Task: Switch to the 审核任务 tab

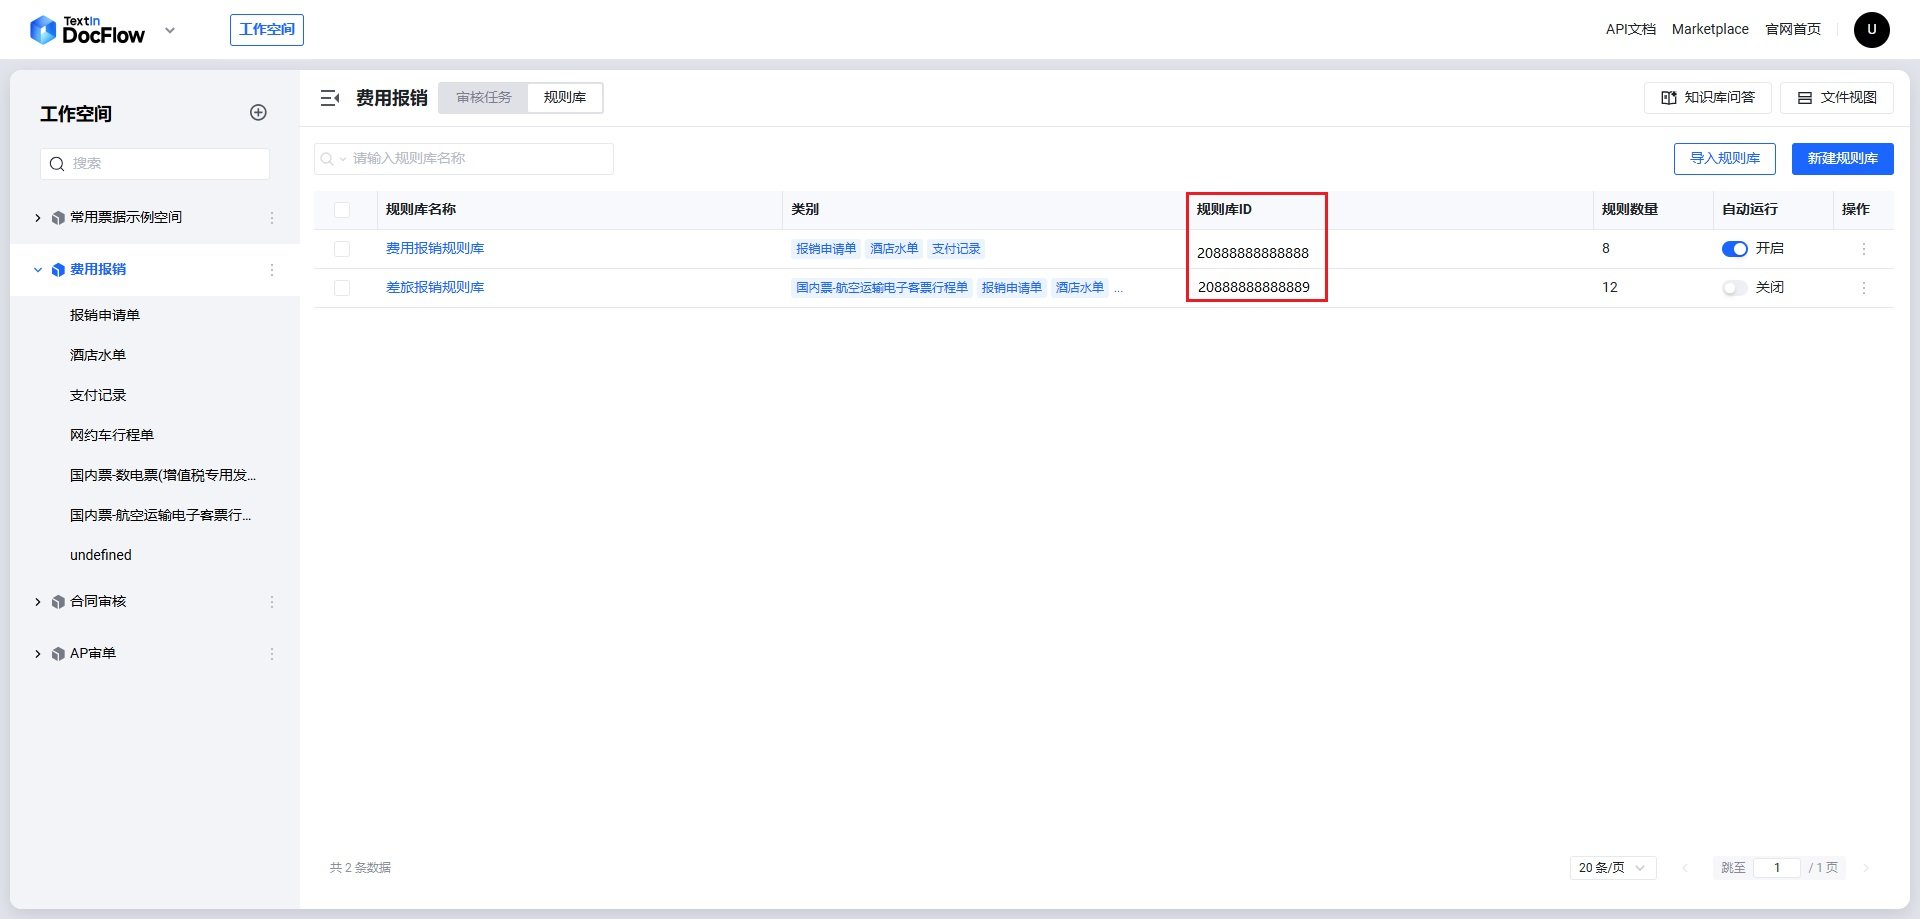Action: [x=484, y=97]
